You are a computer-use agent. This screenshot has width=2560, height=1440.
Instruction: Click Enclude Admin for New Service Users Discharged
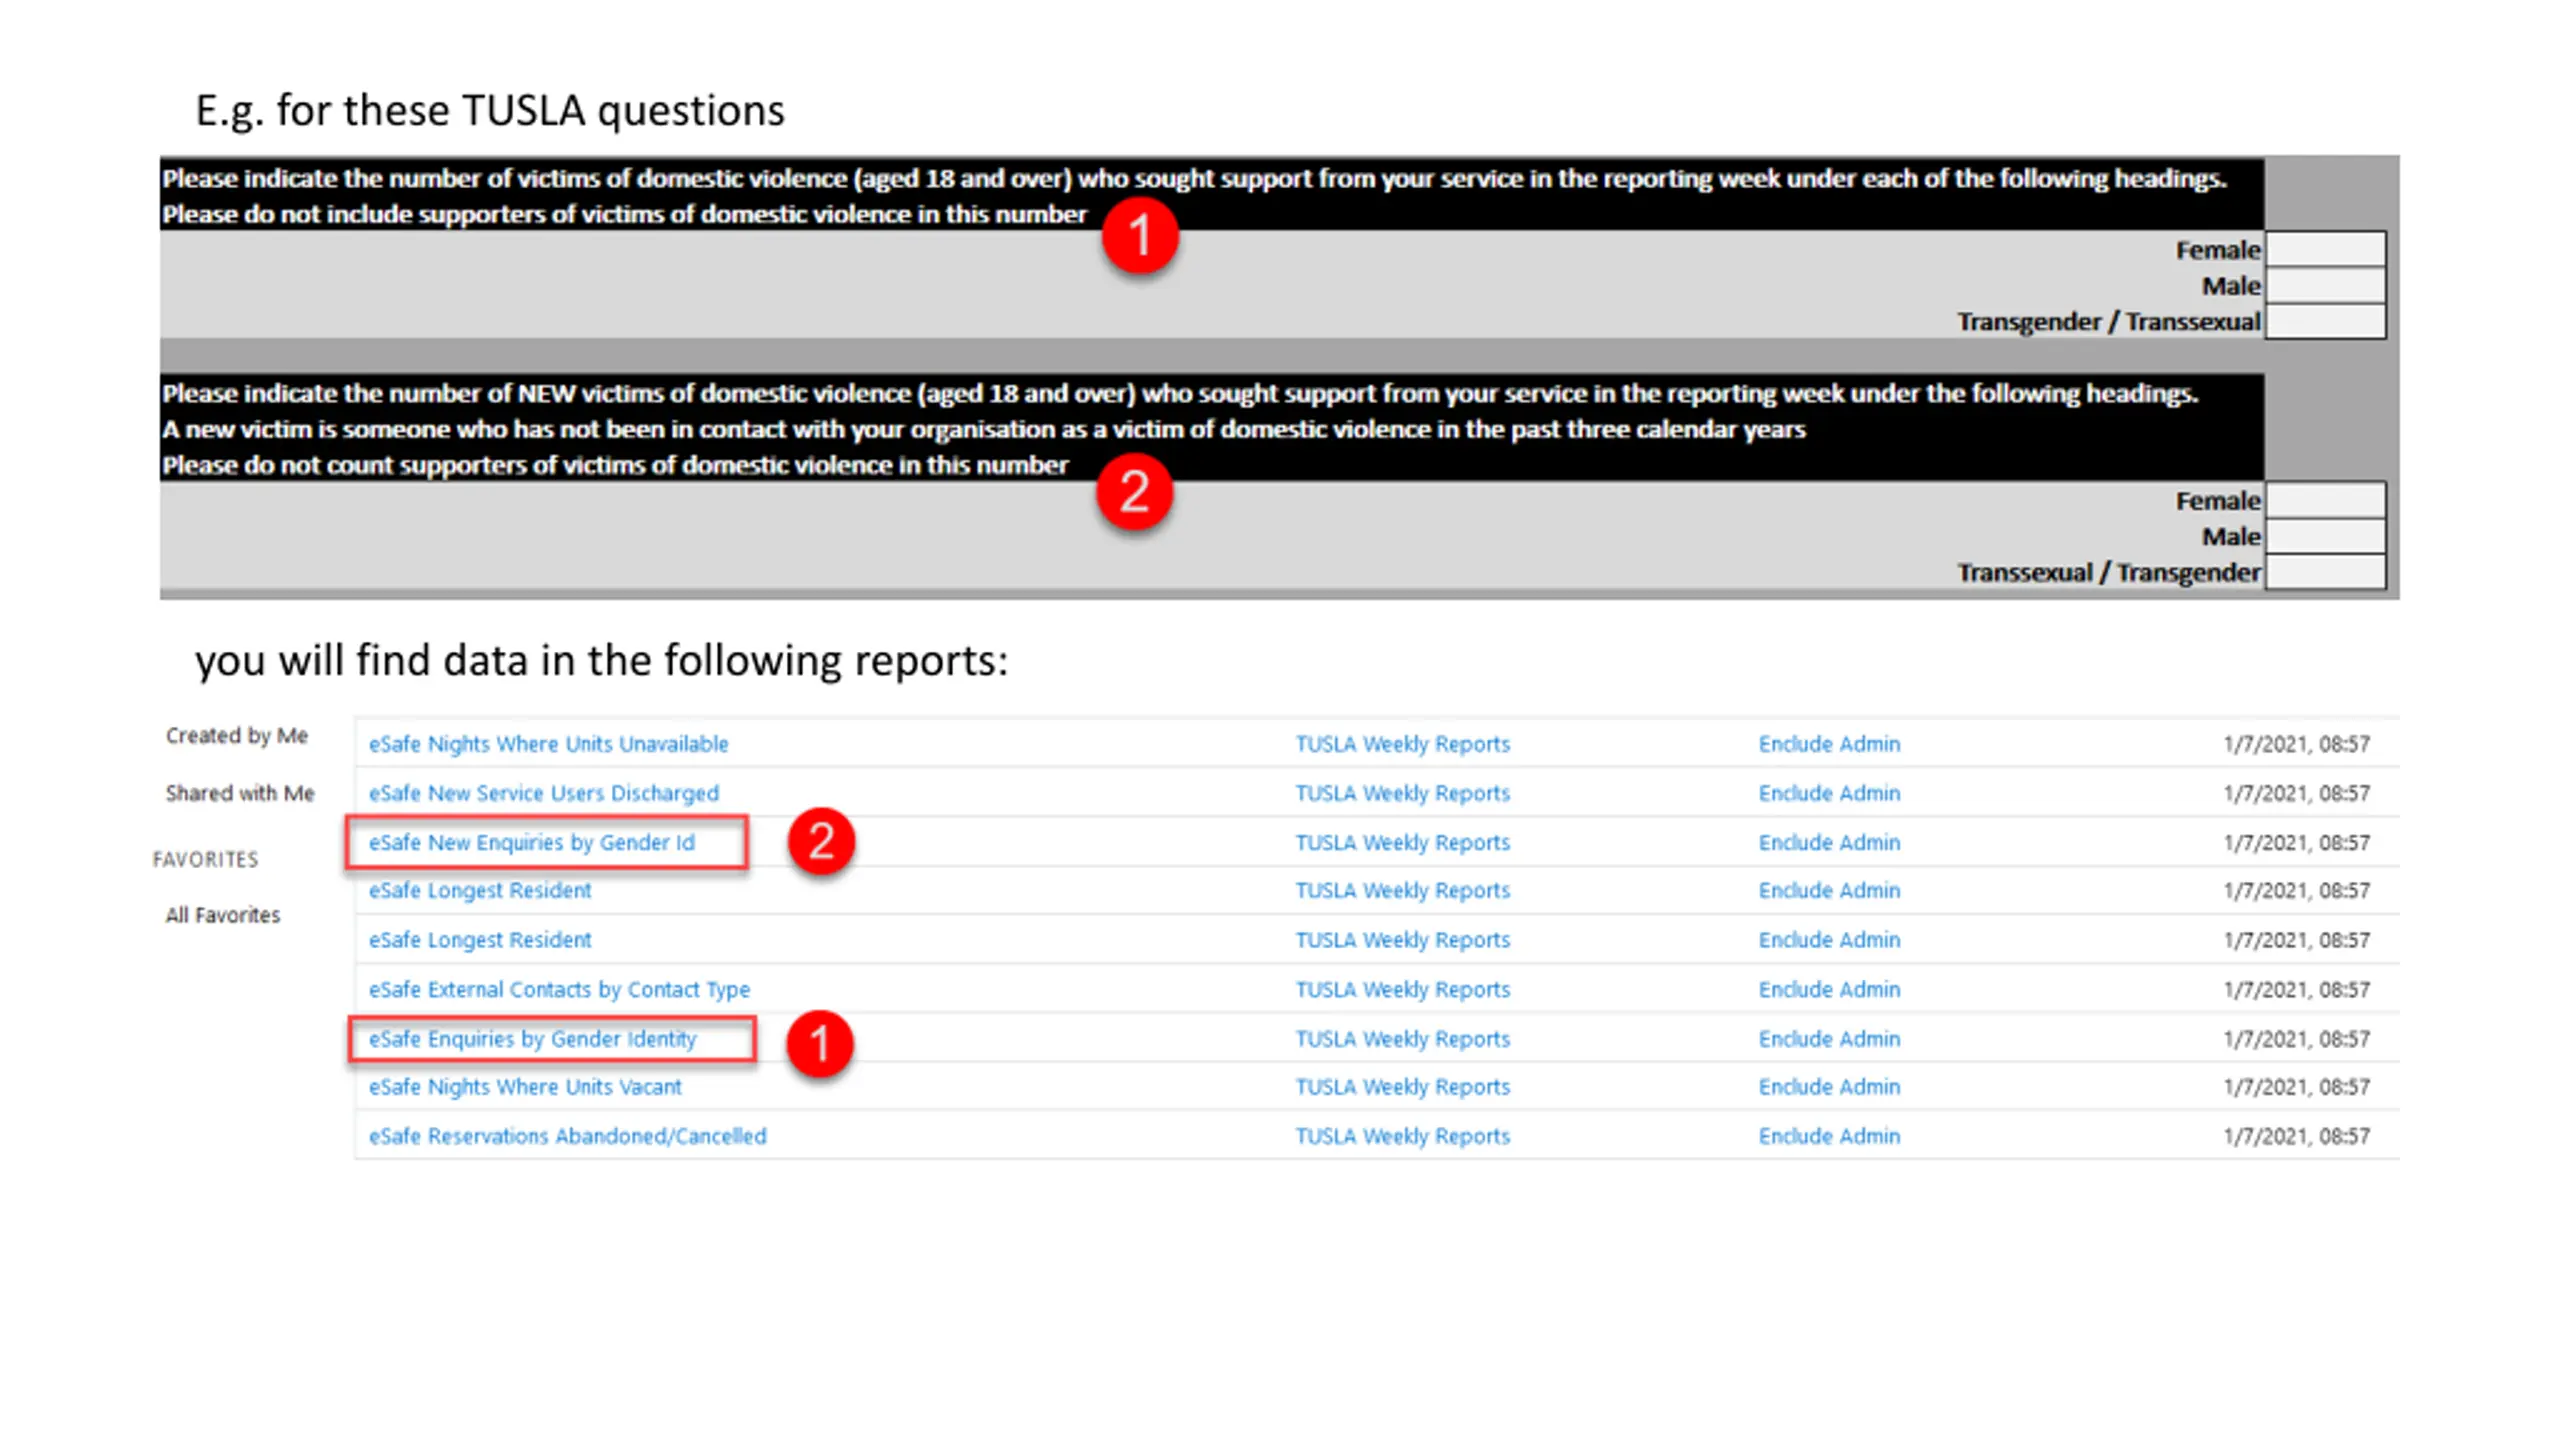click(x=1829, y=793)
